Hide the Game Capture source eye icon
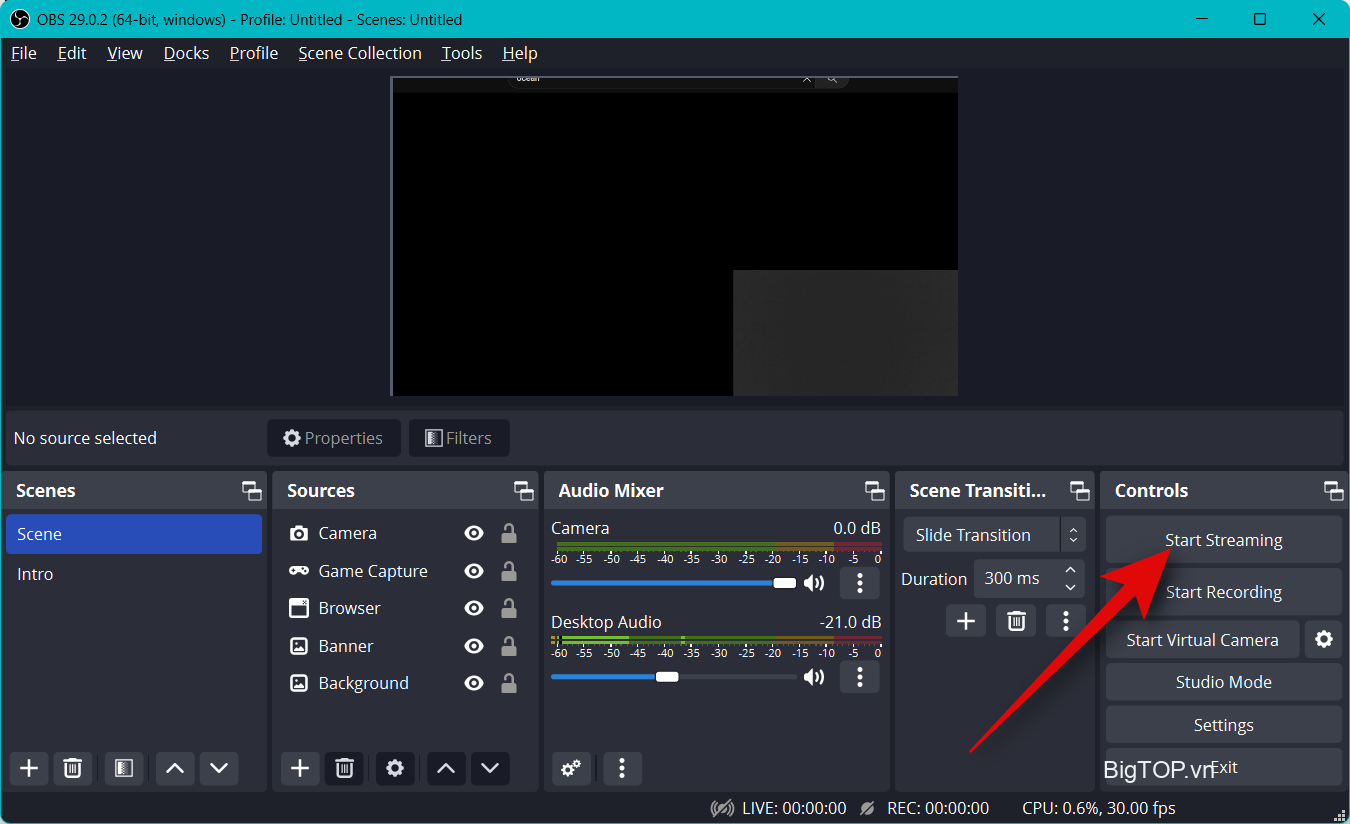The image size is (1350, 824). click(474, 571)
